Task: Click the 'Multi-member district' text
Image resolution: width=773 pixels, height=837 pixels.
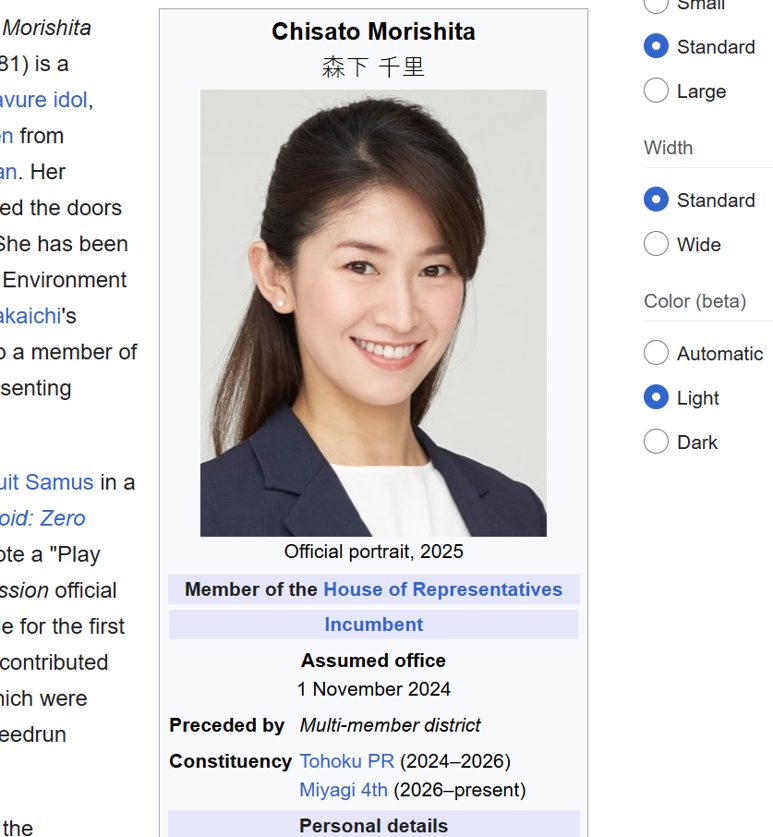Action: pos(390,725)
